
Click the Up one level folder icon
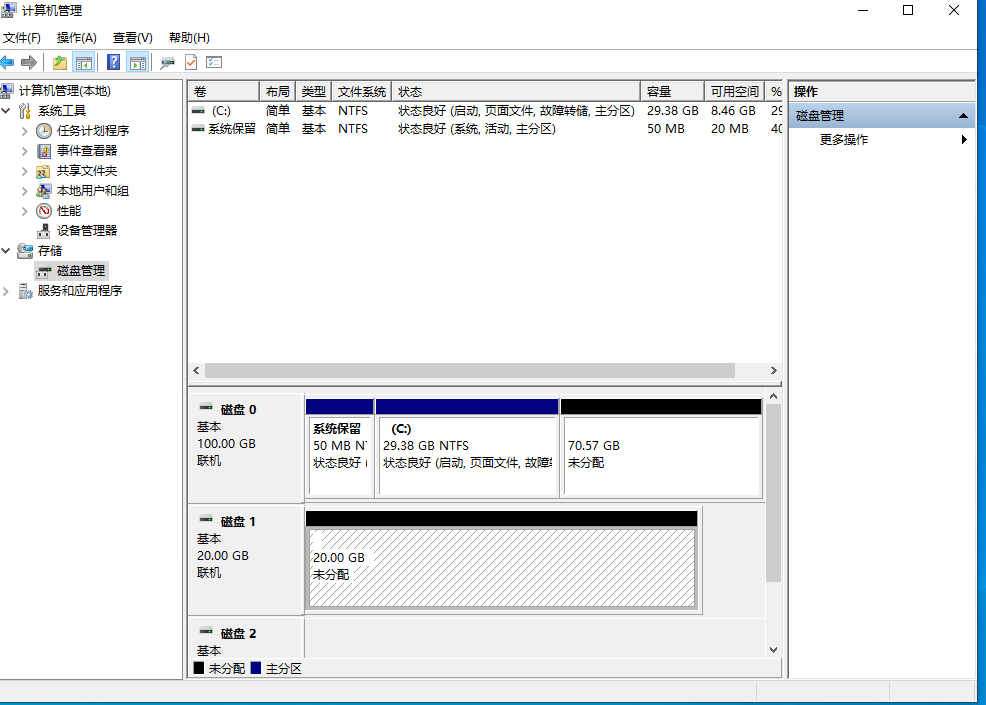pyautogui.click(x=60, y=63)
